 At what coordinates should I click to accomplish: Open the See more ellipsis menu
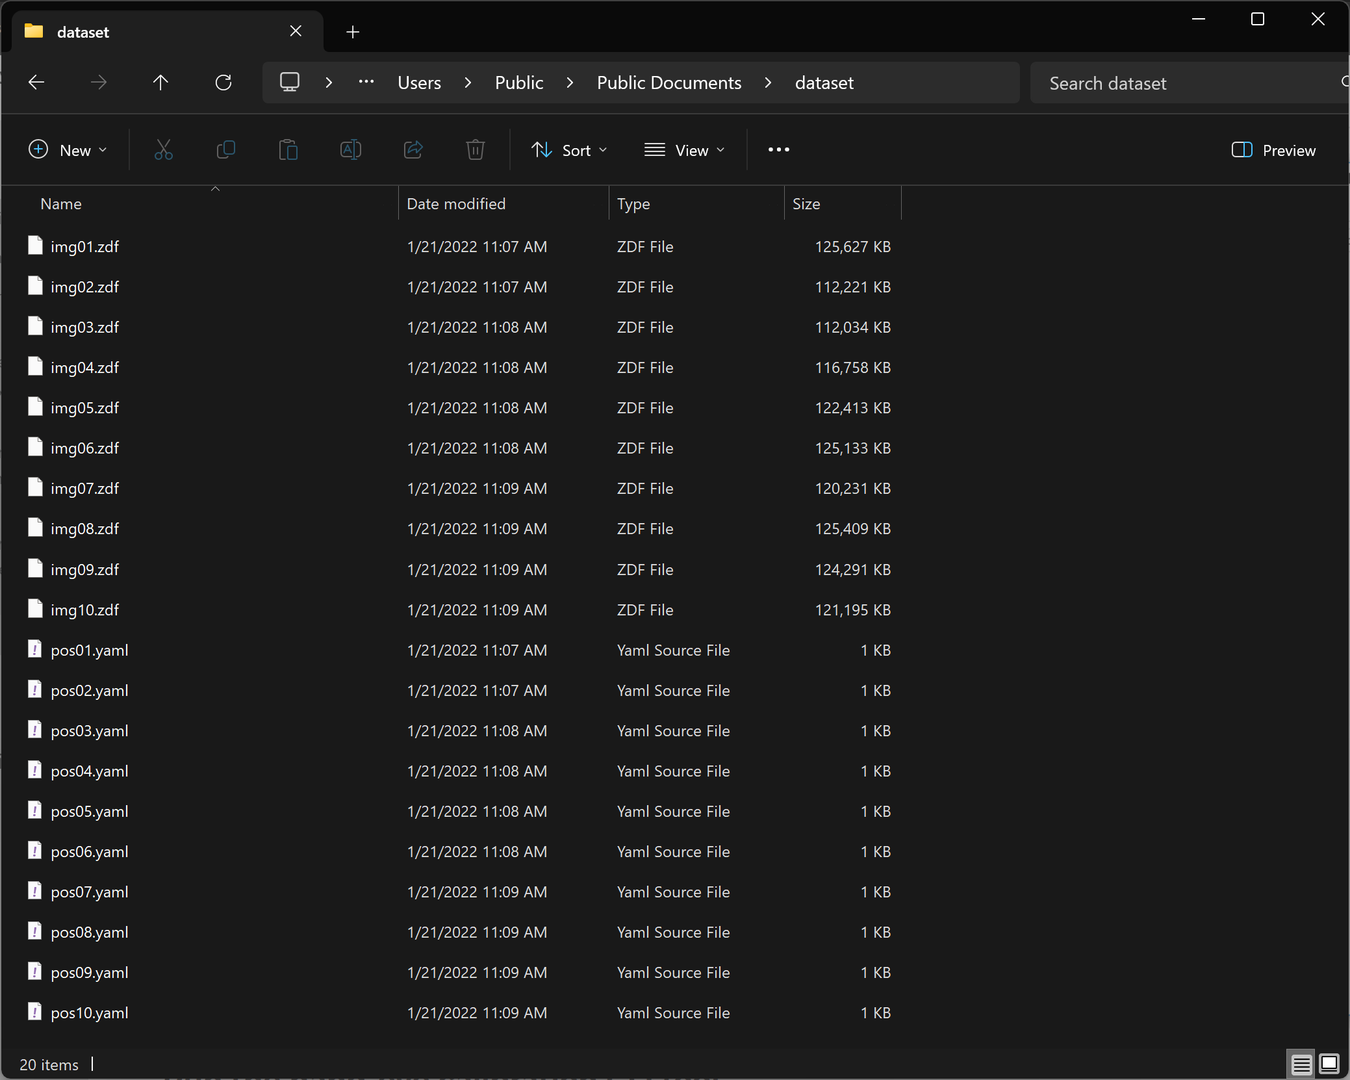(x=779, y=150)
